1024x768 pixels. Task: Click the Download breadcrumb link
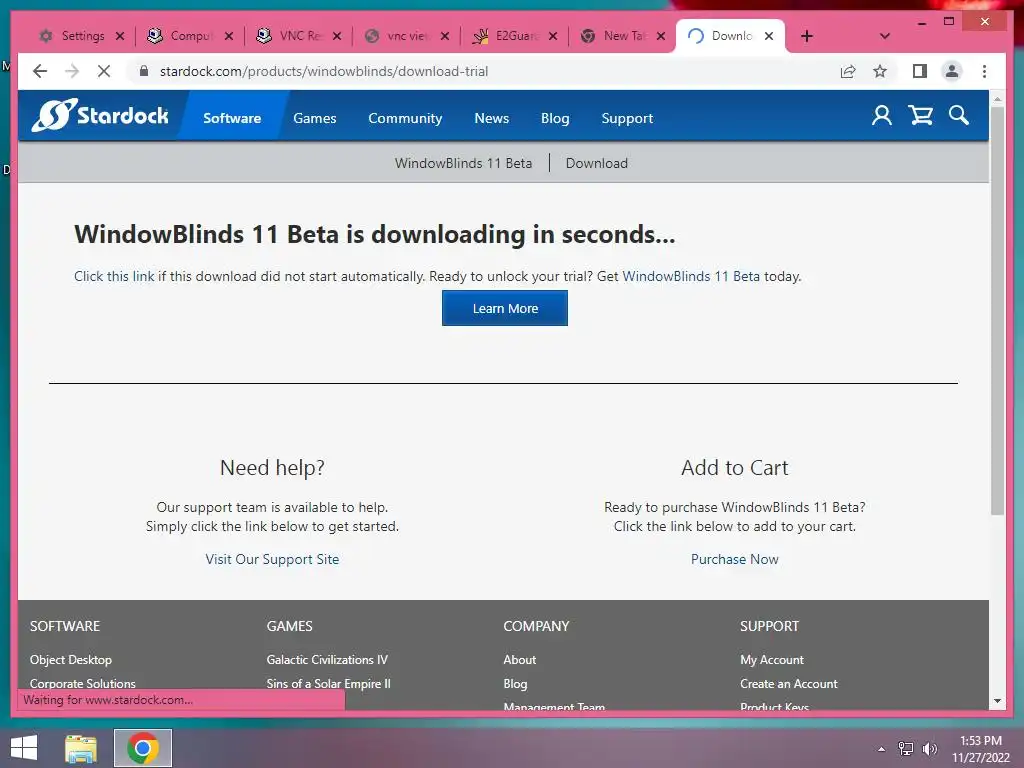click(x=596, y=163)
